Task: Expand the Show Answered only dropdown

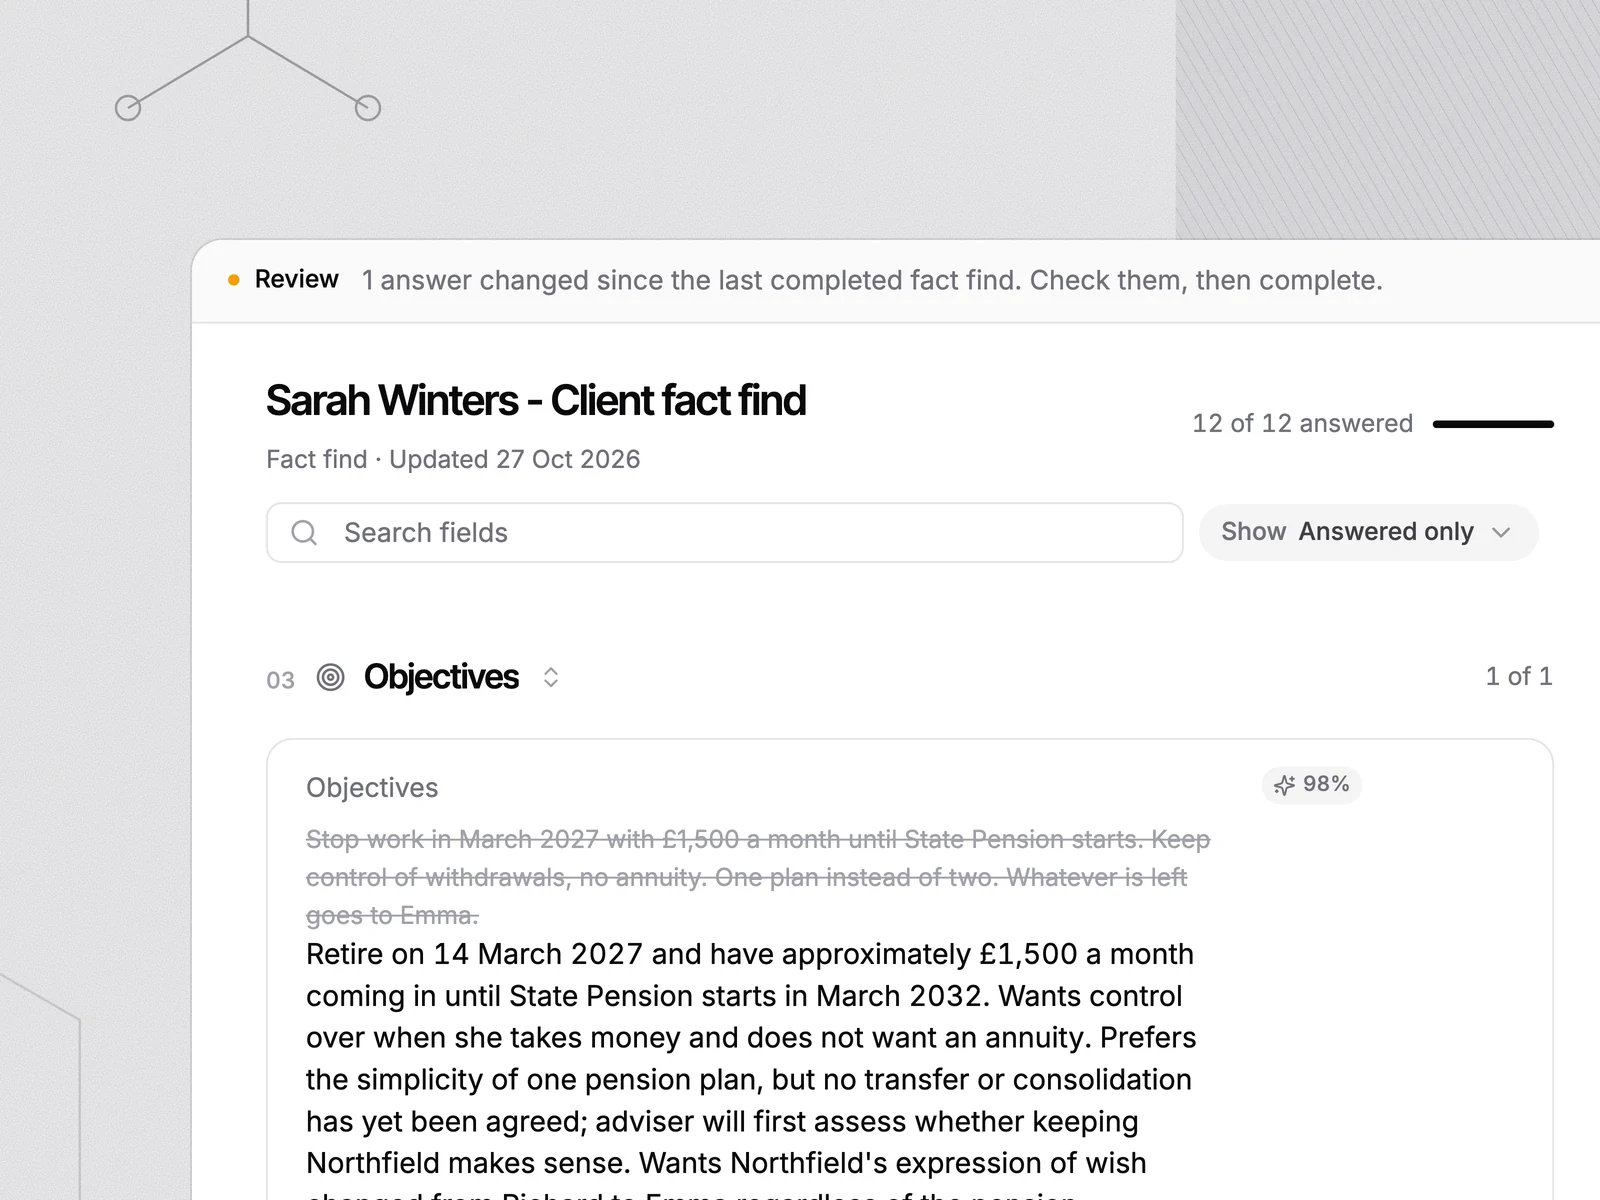Action: pyautogui.click(x=1368, y=532)
